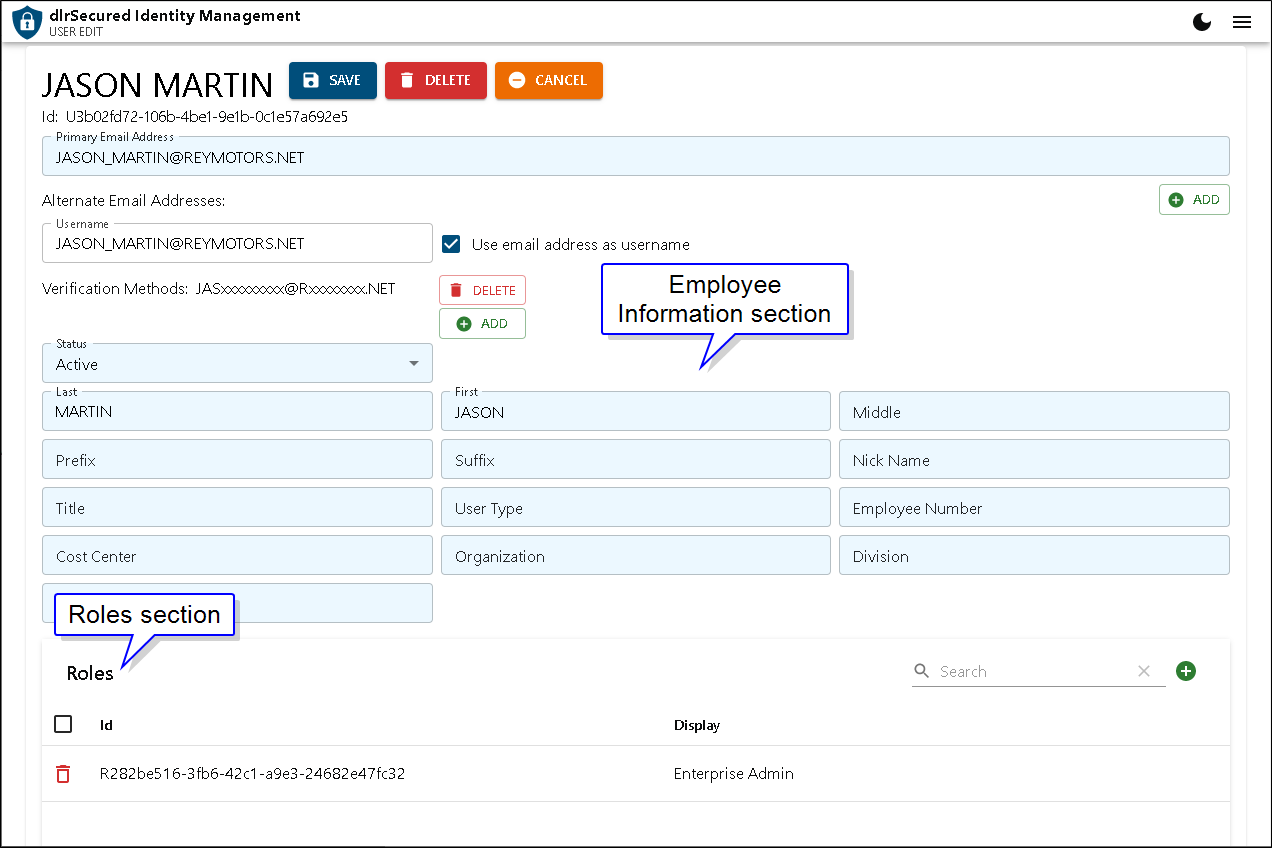Clear the Roles search with X
The width and height of the screenshot is (1272, 848).
pyautogui.click(x=1144, y=671)
